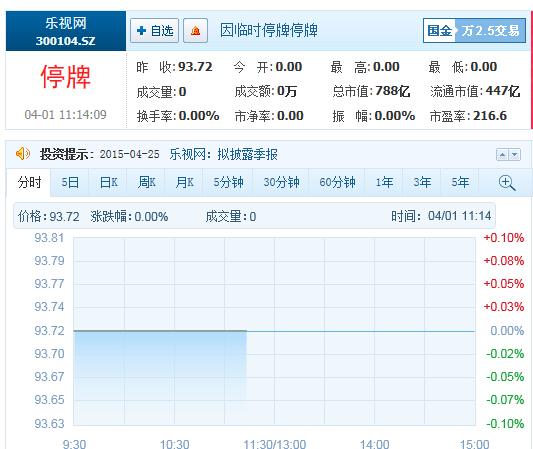View the 5年 chart tab
This screenshot has width=533, height=449.
point(460,183)
